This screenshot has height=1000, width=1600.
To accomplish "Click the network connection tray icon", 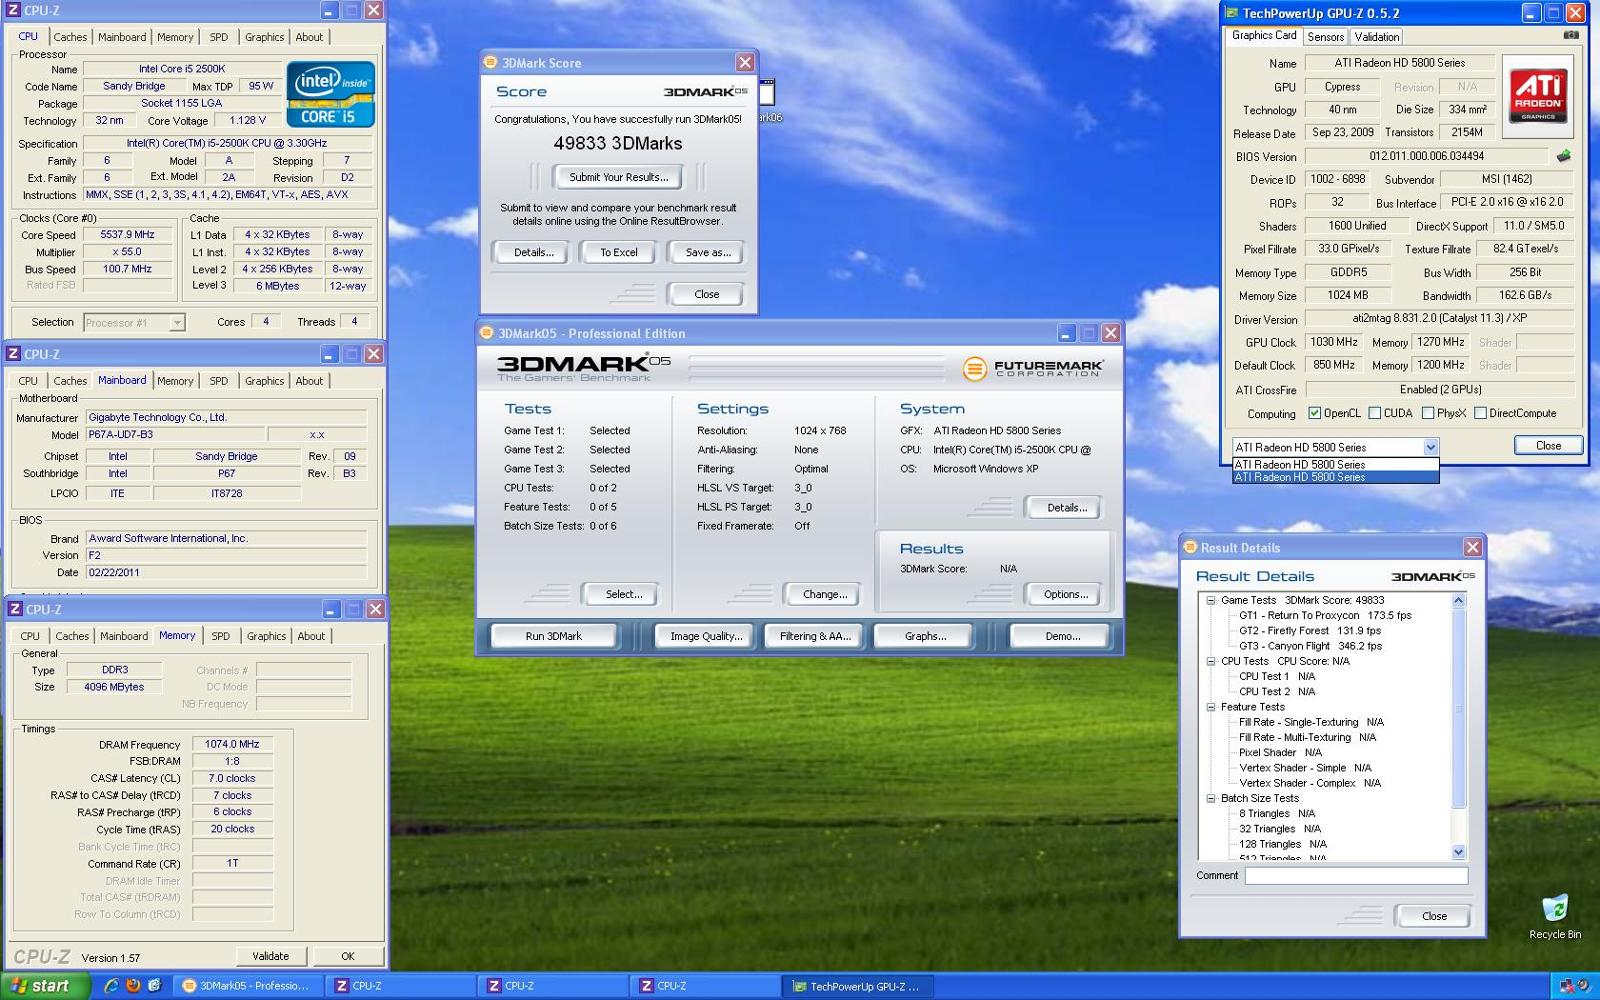I will 1566,986.
